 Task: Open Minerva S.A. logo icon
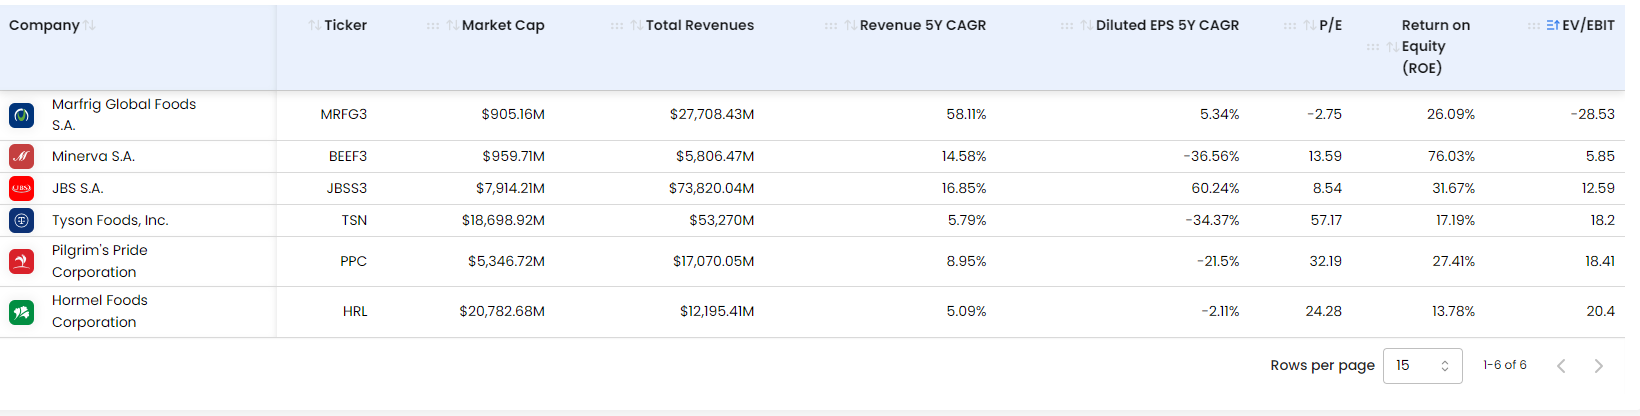click(x=22, y=156)
